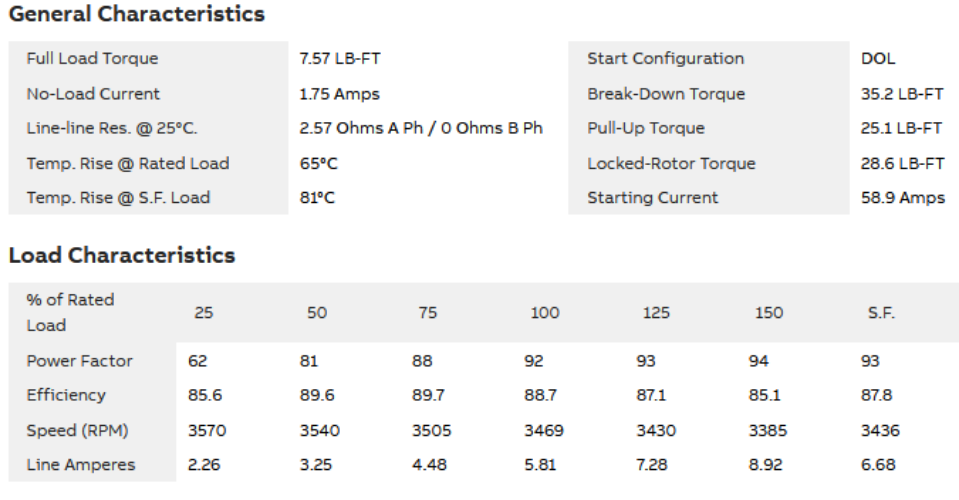This screenshot has width=959, height=500.
Task: Select the Full Load Torque label
Action: click(92, 59)
